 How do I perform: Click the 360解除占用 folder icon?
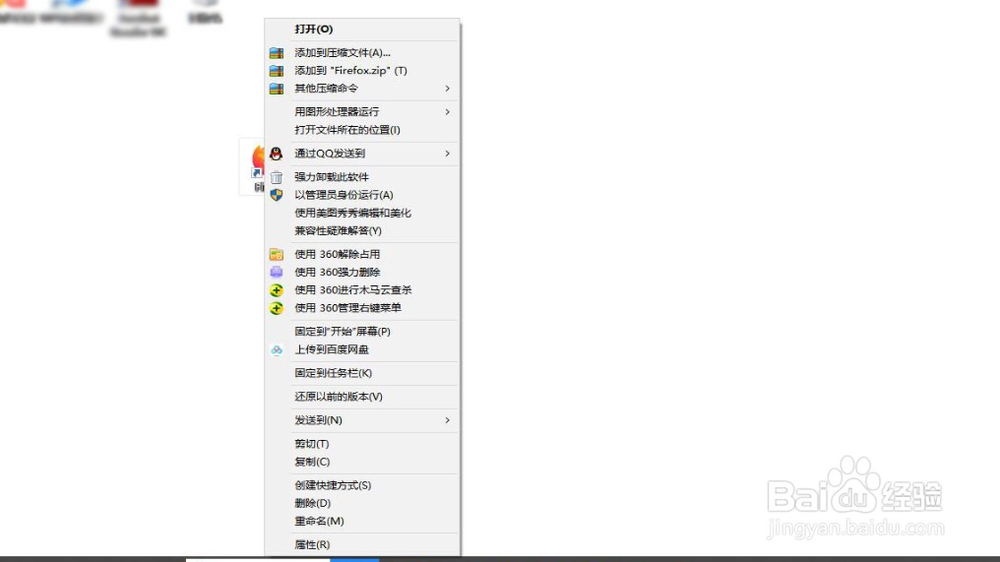(x=276, y=255)
